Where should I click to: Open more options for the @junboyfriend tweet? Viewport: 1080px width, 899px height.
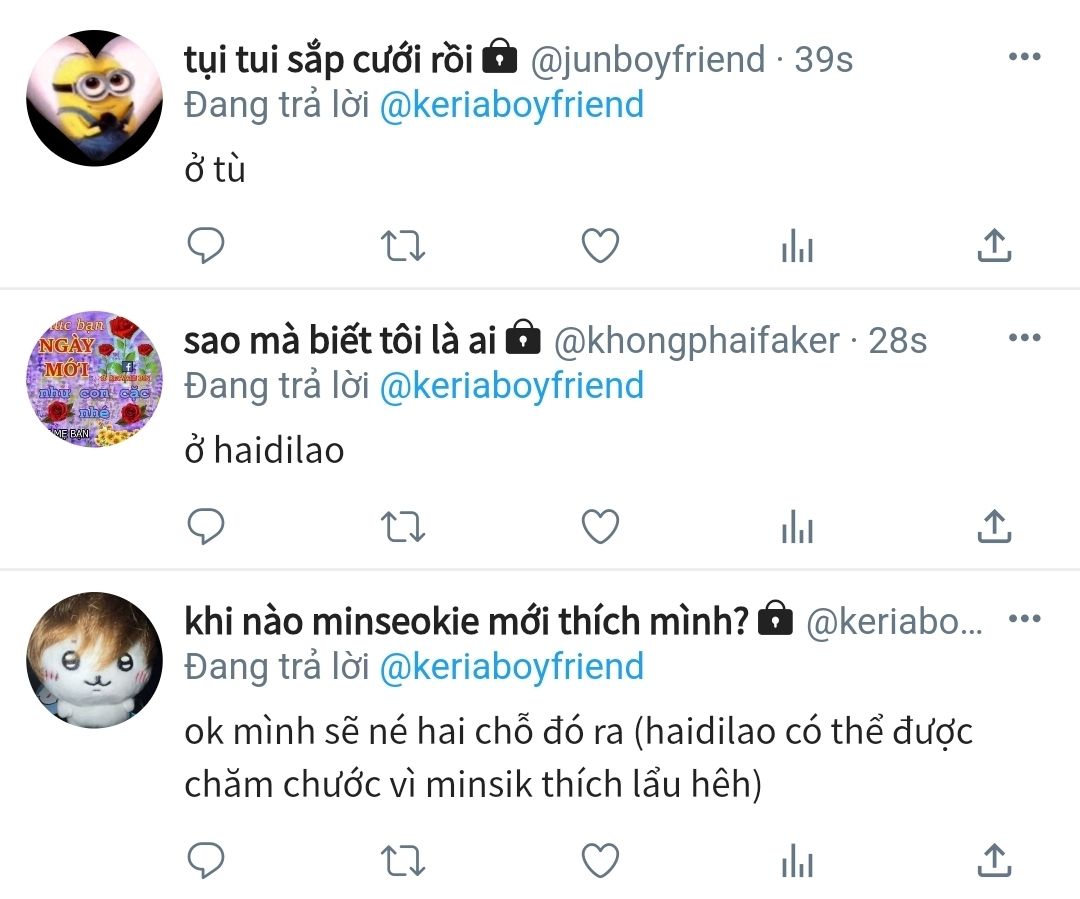(1024, 56)
